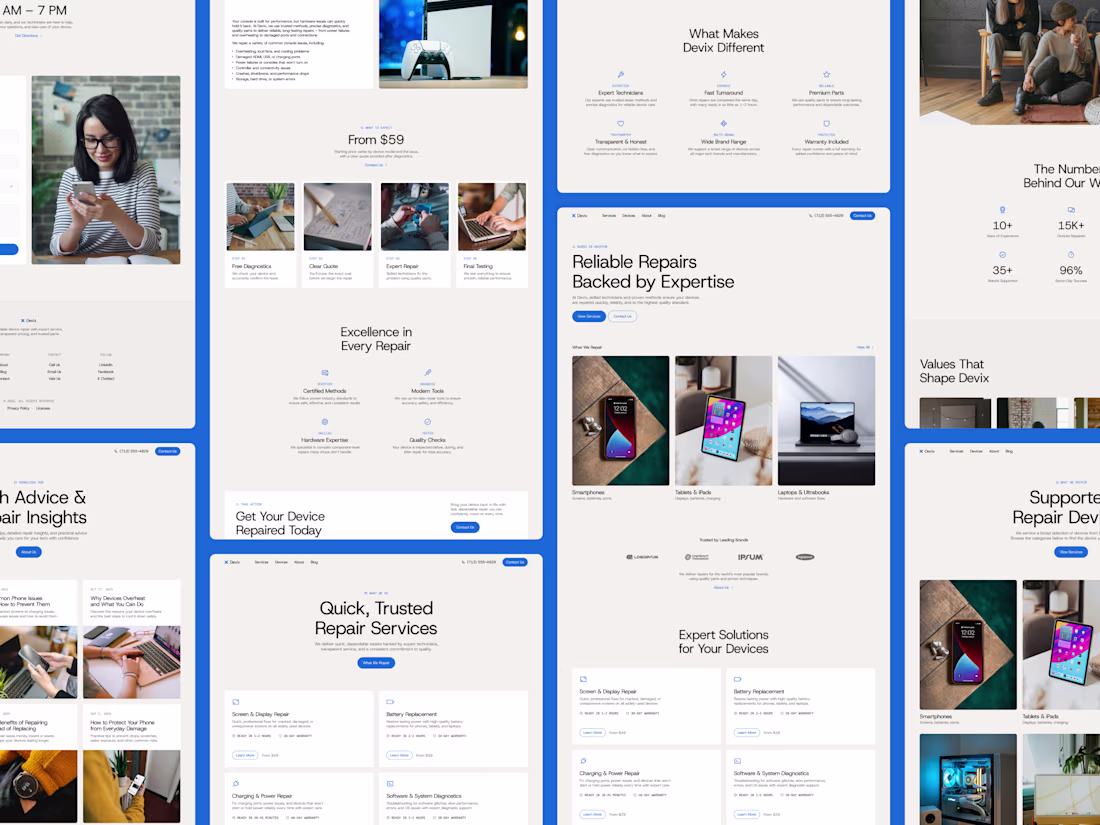Click Battery Replacement icon on Quick Trusted page

[390, 702]
